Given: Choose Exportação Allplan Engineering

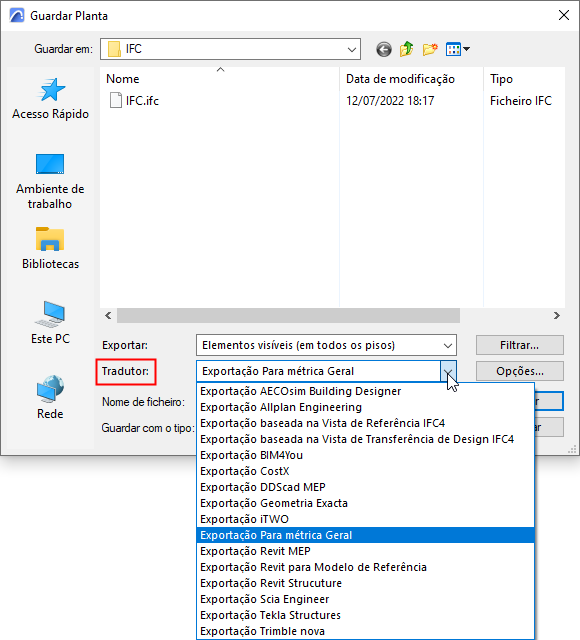Looking at the screenshot, I should (365, 407).
